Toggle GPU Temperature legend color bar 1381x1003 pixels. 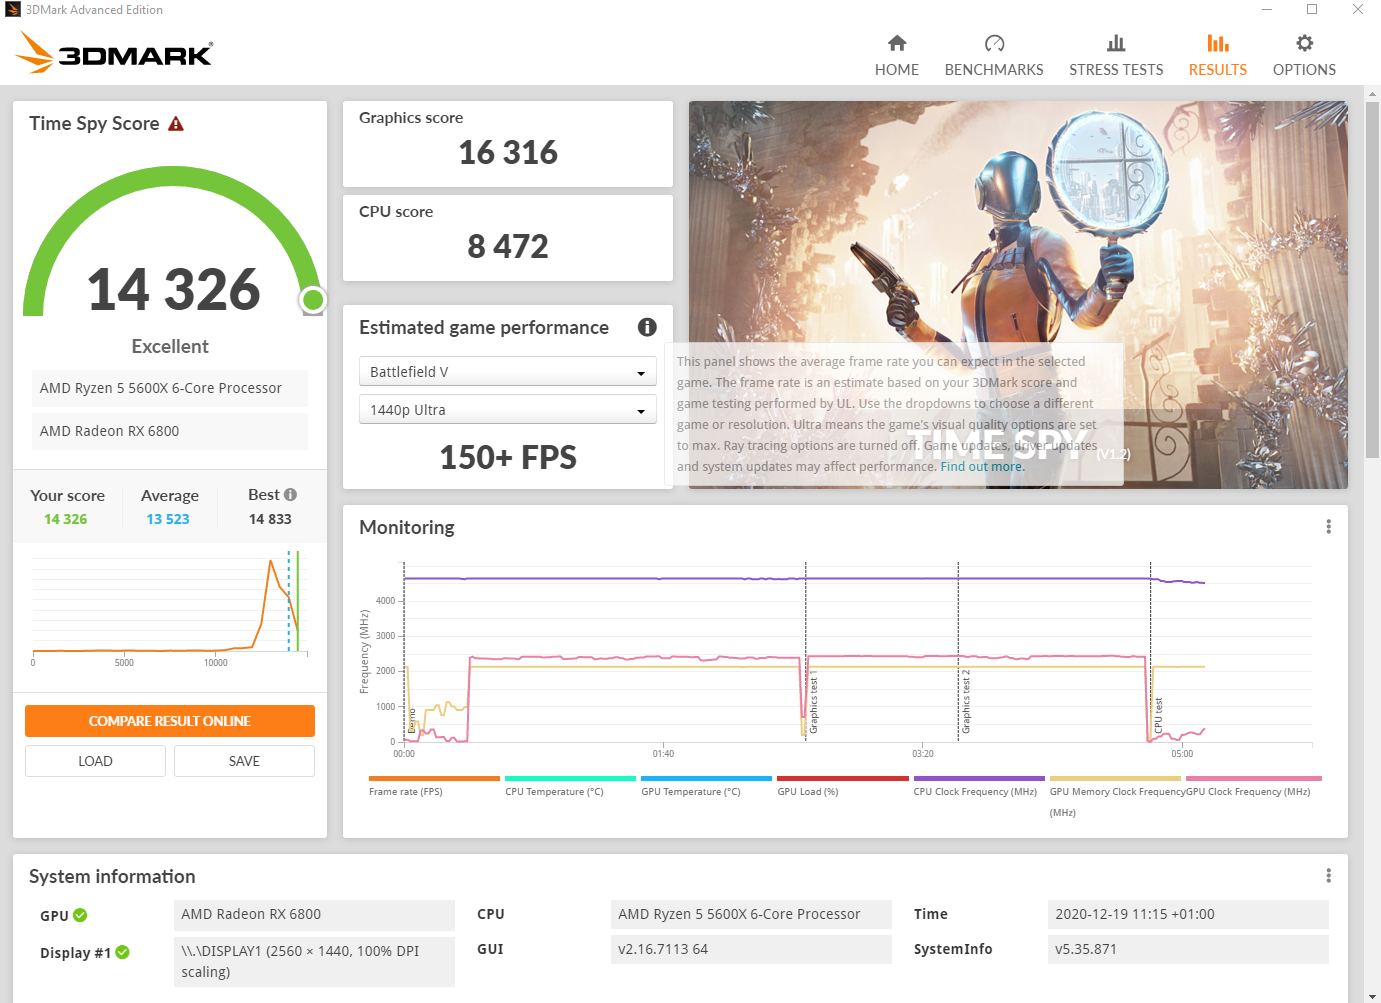[x=706, y=778]
